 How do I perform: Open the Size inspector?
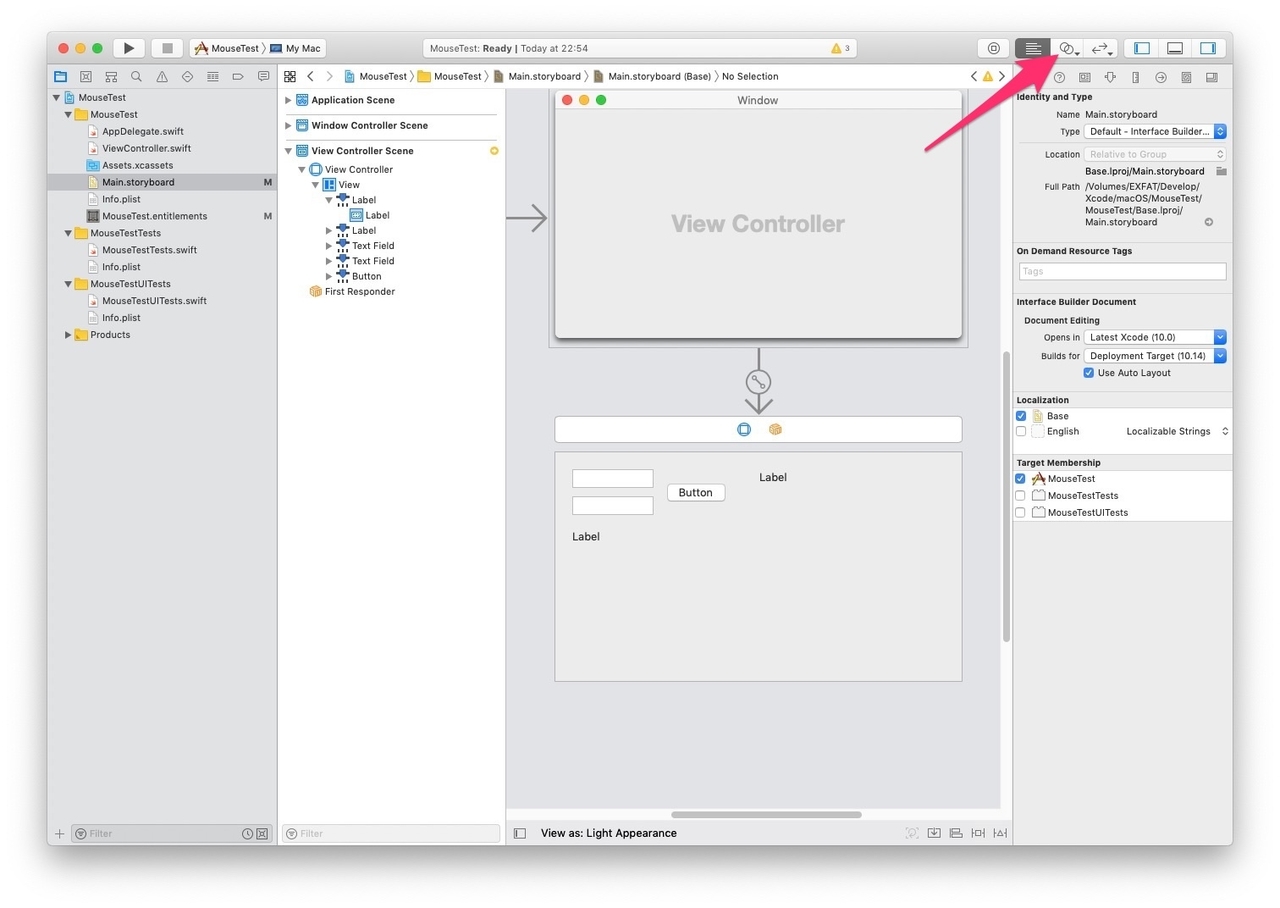tap(1135, 77)
